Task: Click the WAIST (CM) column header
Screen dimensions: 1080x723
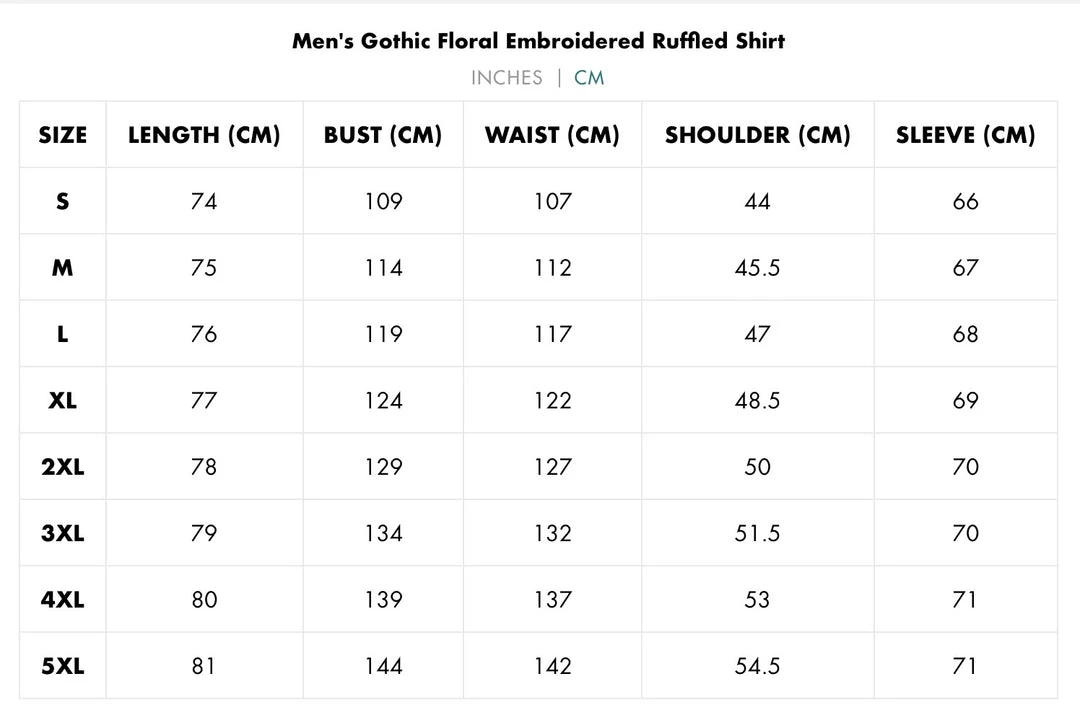Action: point(552,135)
